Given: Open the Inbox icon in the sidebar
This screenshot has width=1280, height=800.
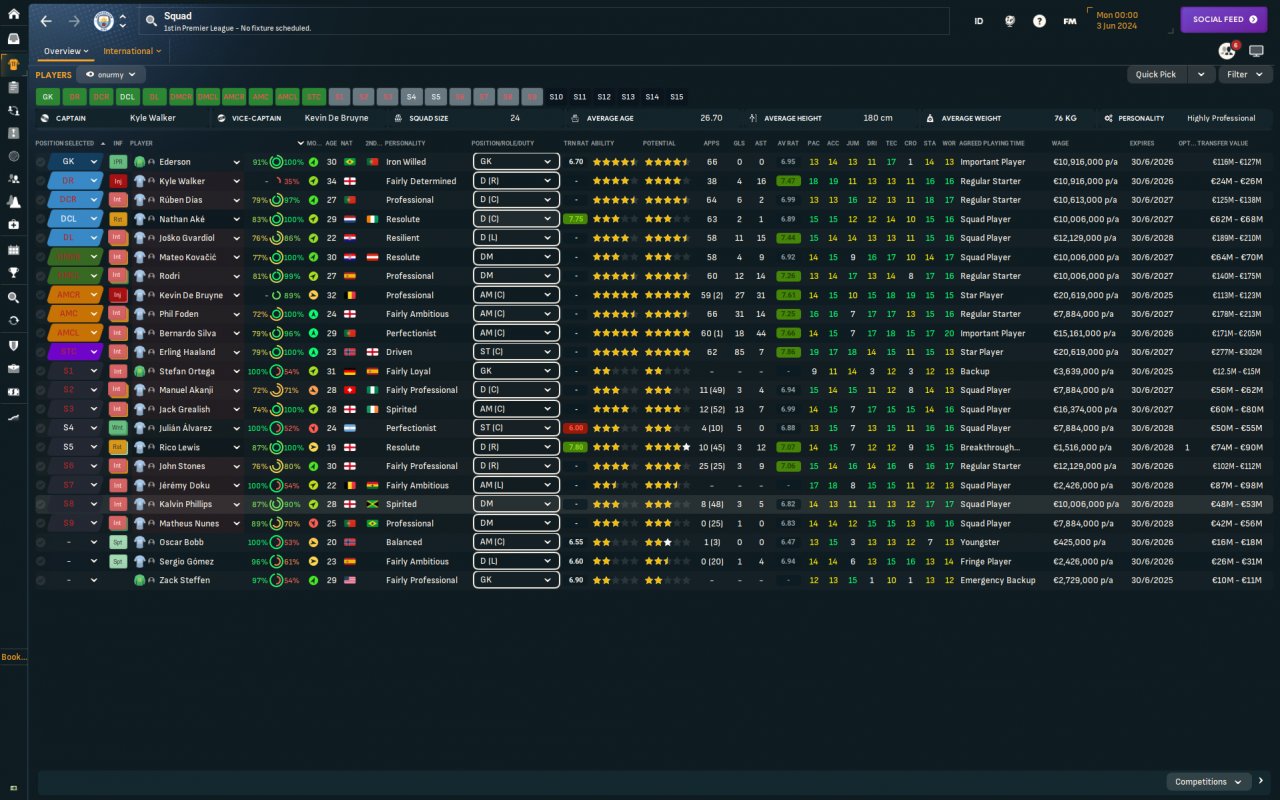Looking at the screenshot, I should (x=14, y=38).
